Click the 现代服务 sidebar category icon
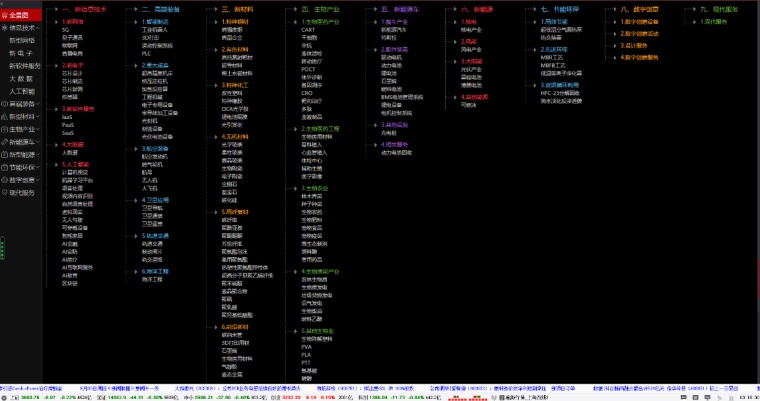The width and height of the screenshot is (760, 401). [x=5, y=192]
